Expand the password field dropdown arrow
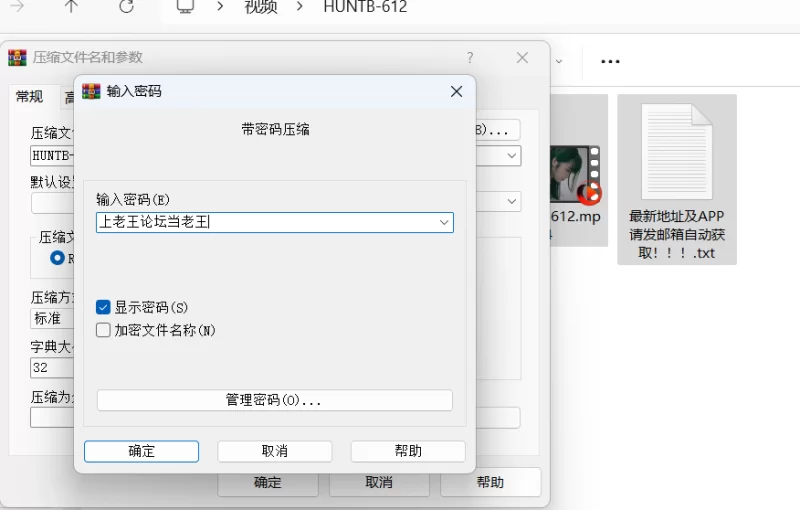Viewport: 800px width, 510px height. [444, 222]
